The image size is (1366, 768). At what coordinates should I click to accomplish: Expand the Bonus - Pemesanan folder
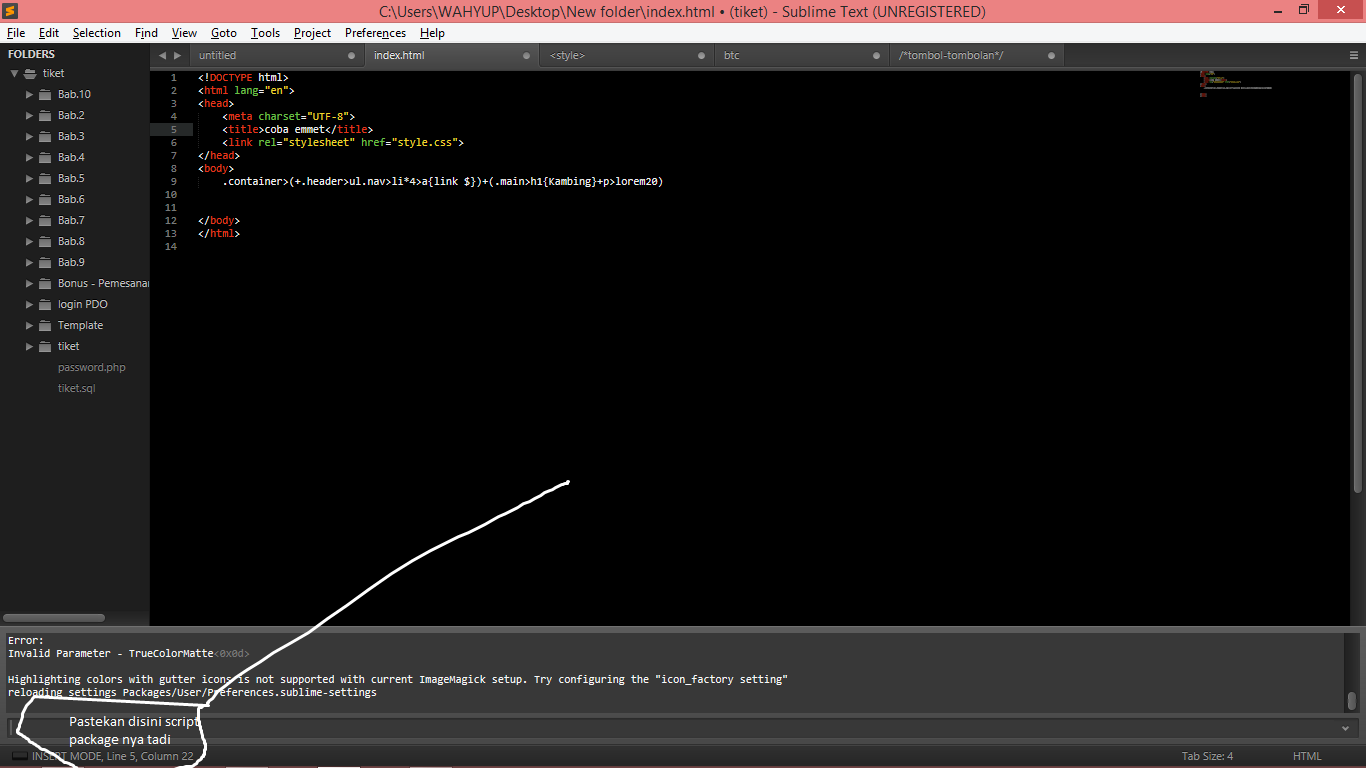[x=30, y=283]
